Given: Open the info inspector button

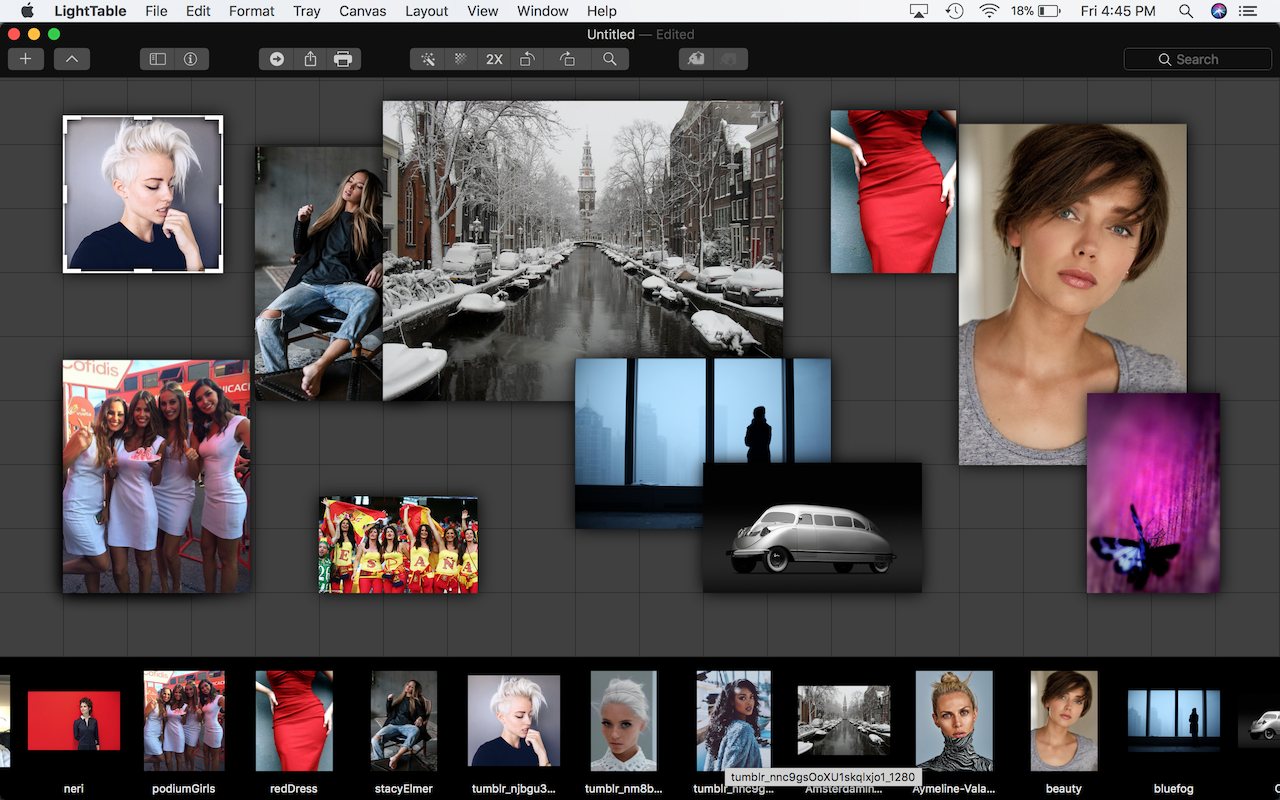Looking at the screenshot, I should (x=190, y=59).
